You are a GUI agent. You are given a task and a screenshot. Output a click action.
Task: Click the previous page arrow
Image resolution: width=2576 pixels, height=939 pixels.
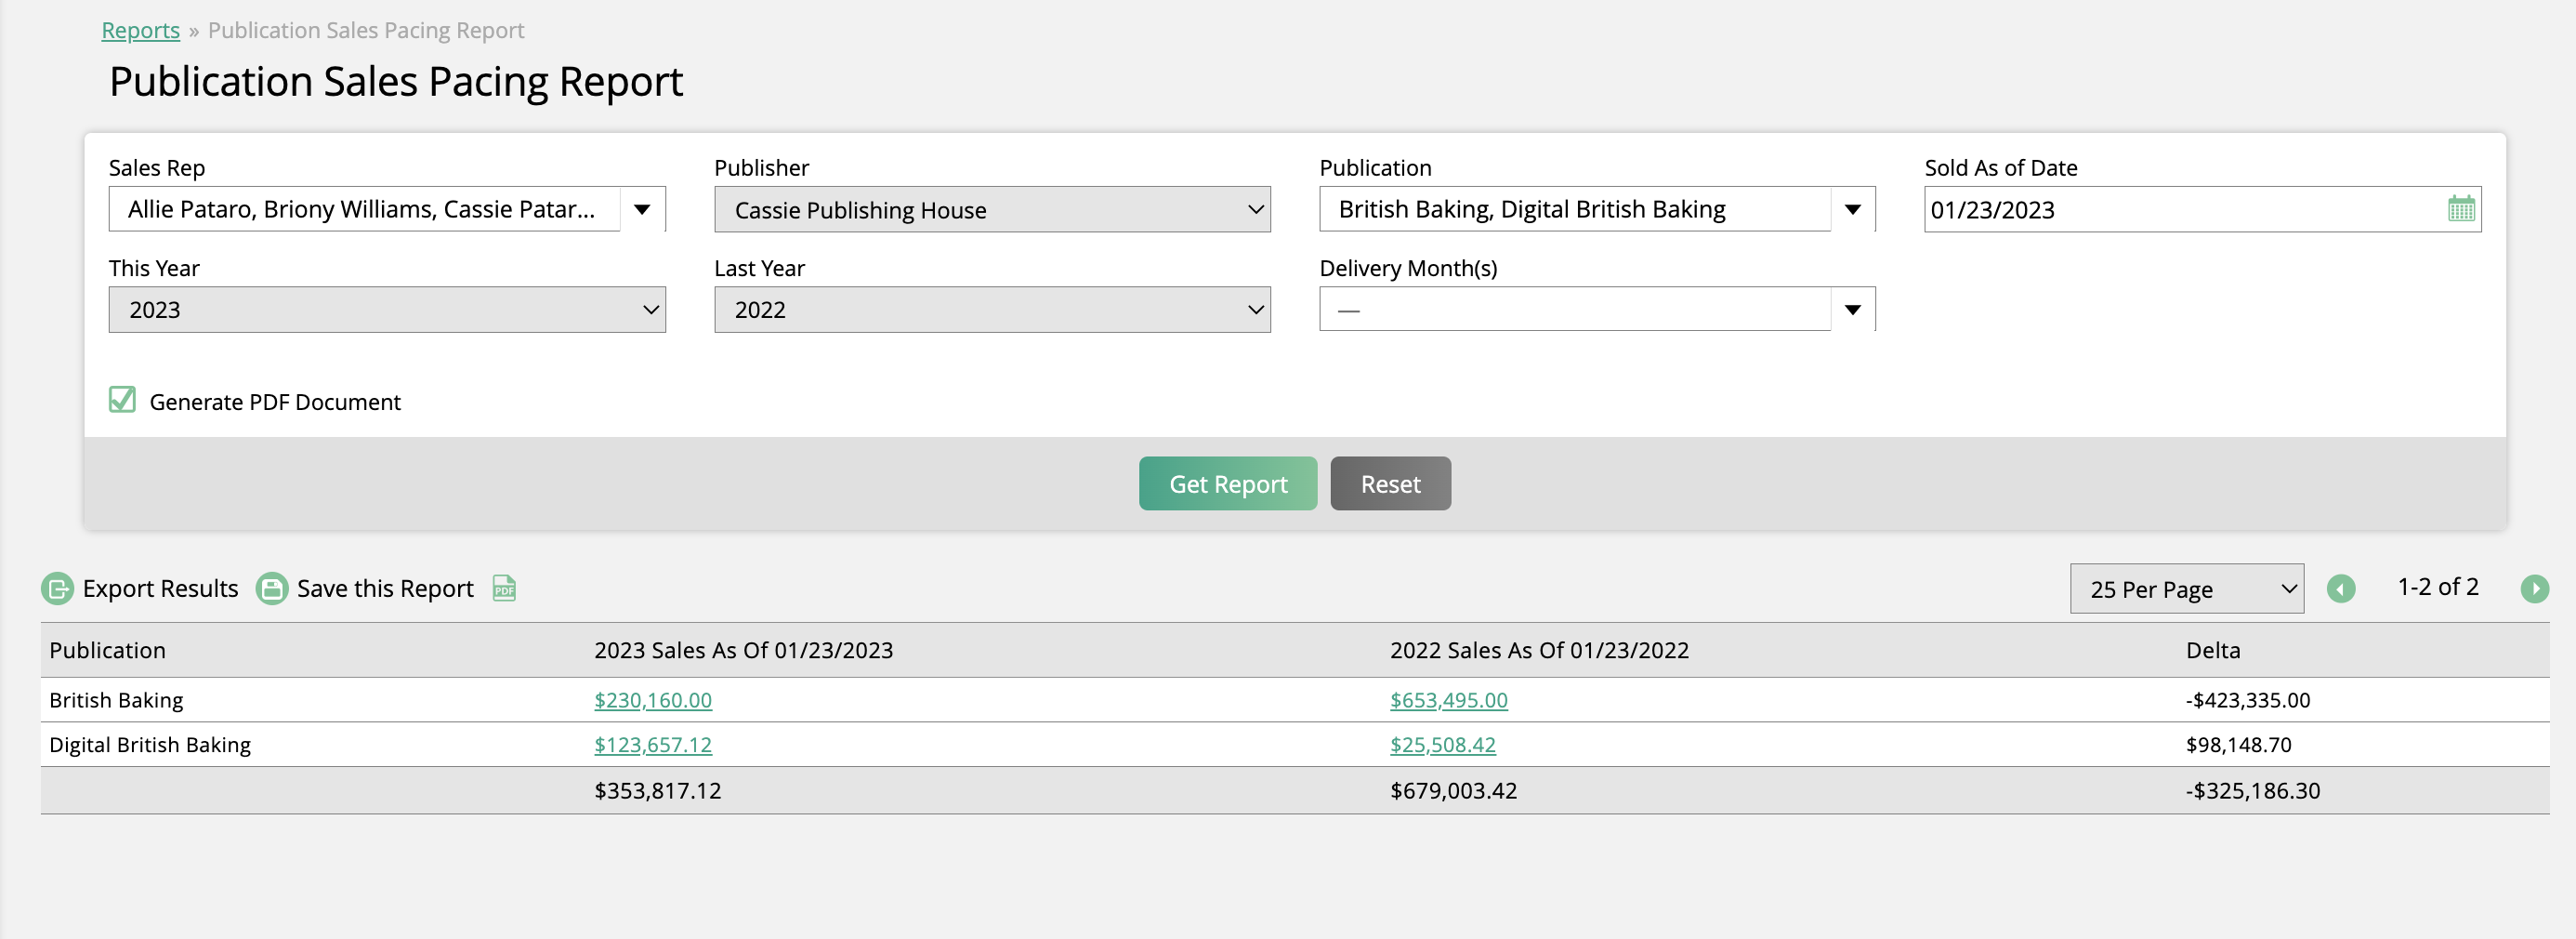point(2342,588)
